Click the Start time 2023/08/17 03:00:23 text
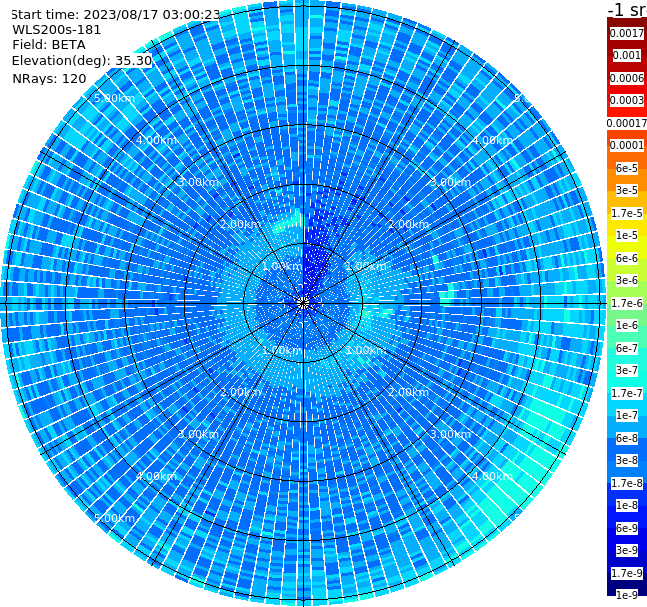The height and width of the screenshot is (607, 647). [x=116, y=14]
